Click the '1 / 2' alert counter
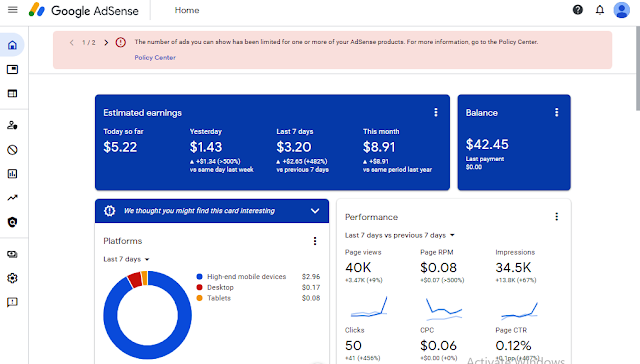 tap(89, 42)
